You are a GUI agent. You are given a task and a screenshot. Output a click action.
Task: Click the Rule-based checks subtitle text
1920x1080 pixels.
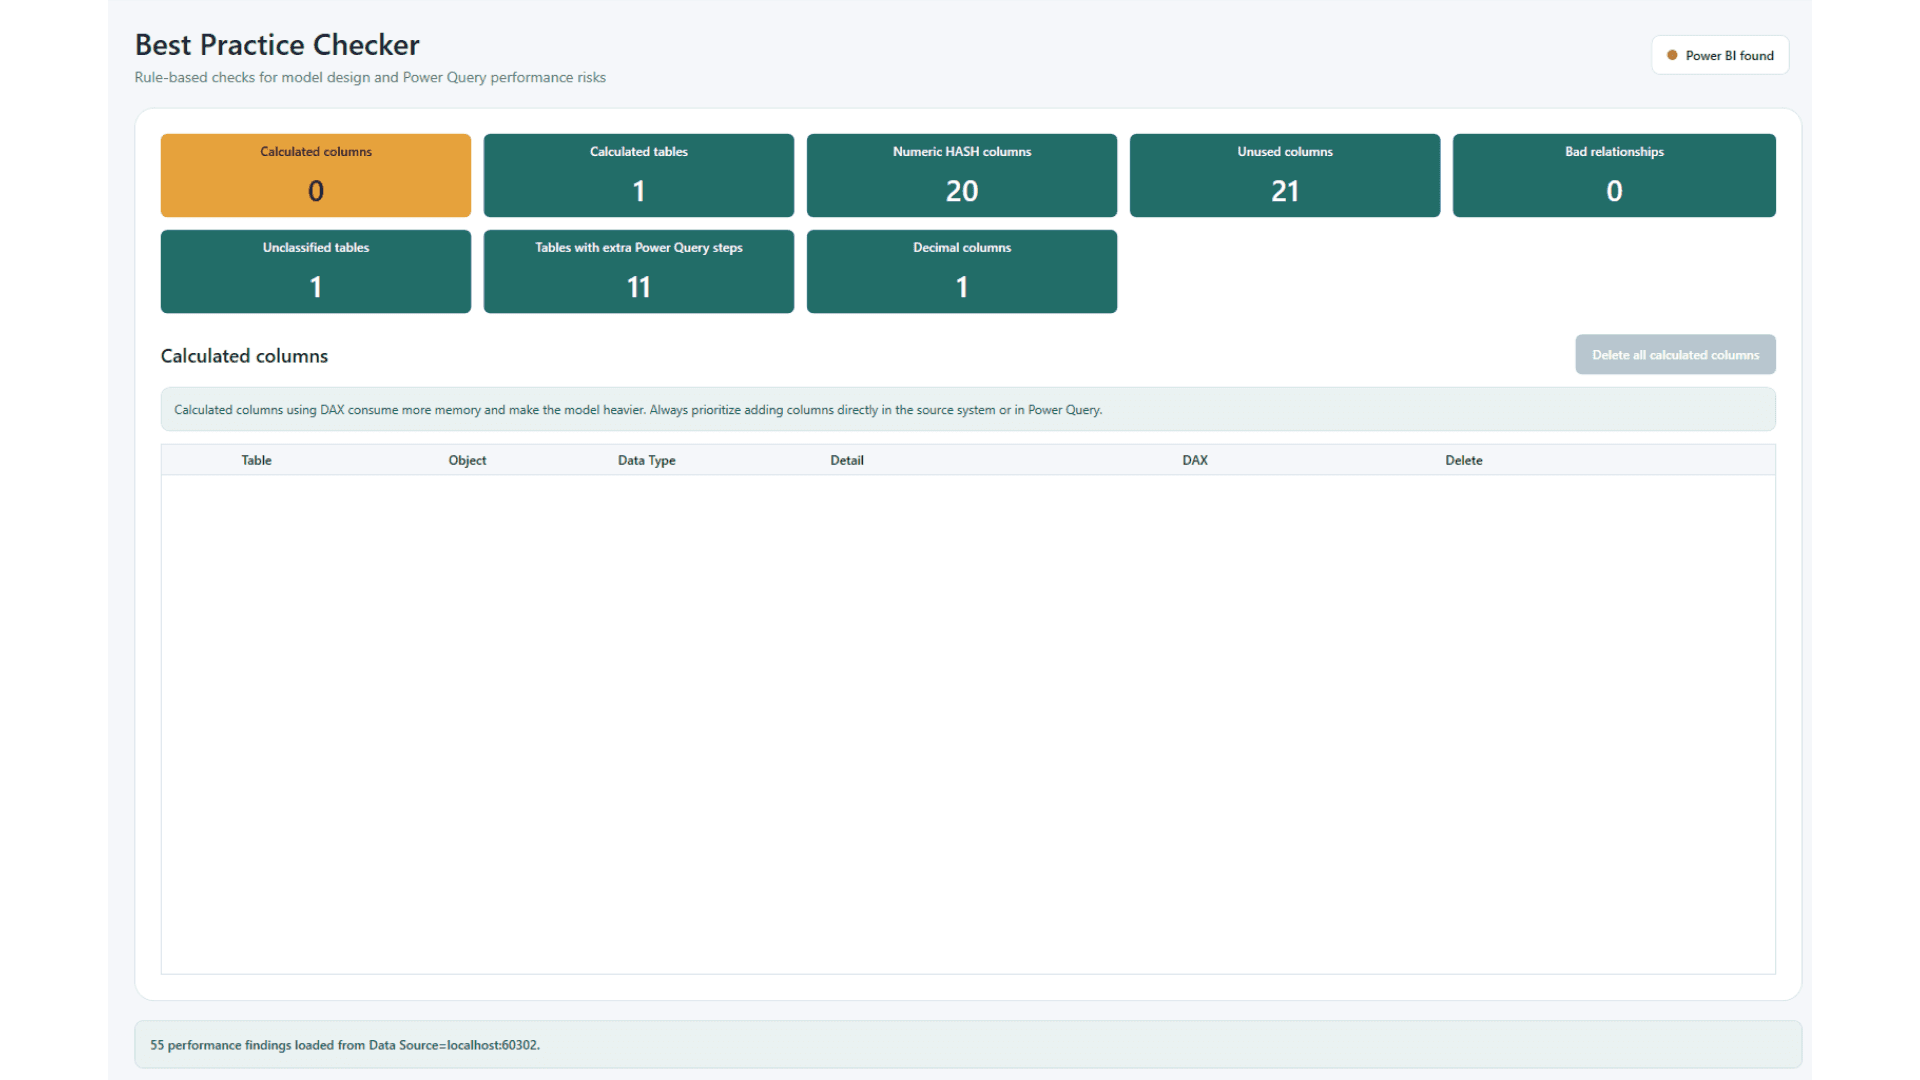coord(370,78)
